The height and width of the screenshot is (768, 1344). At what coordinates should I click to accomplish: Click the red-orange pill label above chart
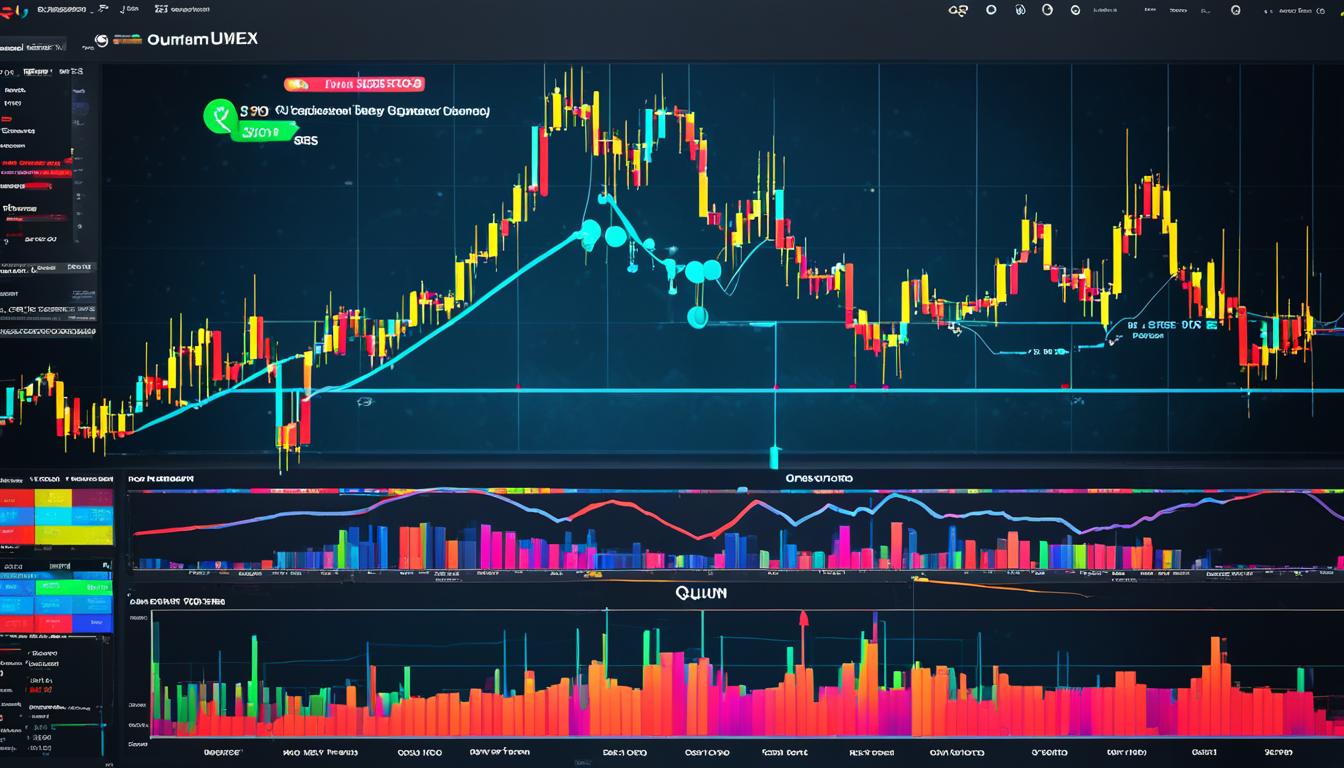click(x=354, y=85)
